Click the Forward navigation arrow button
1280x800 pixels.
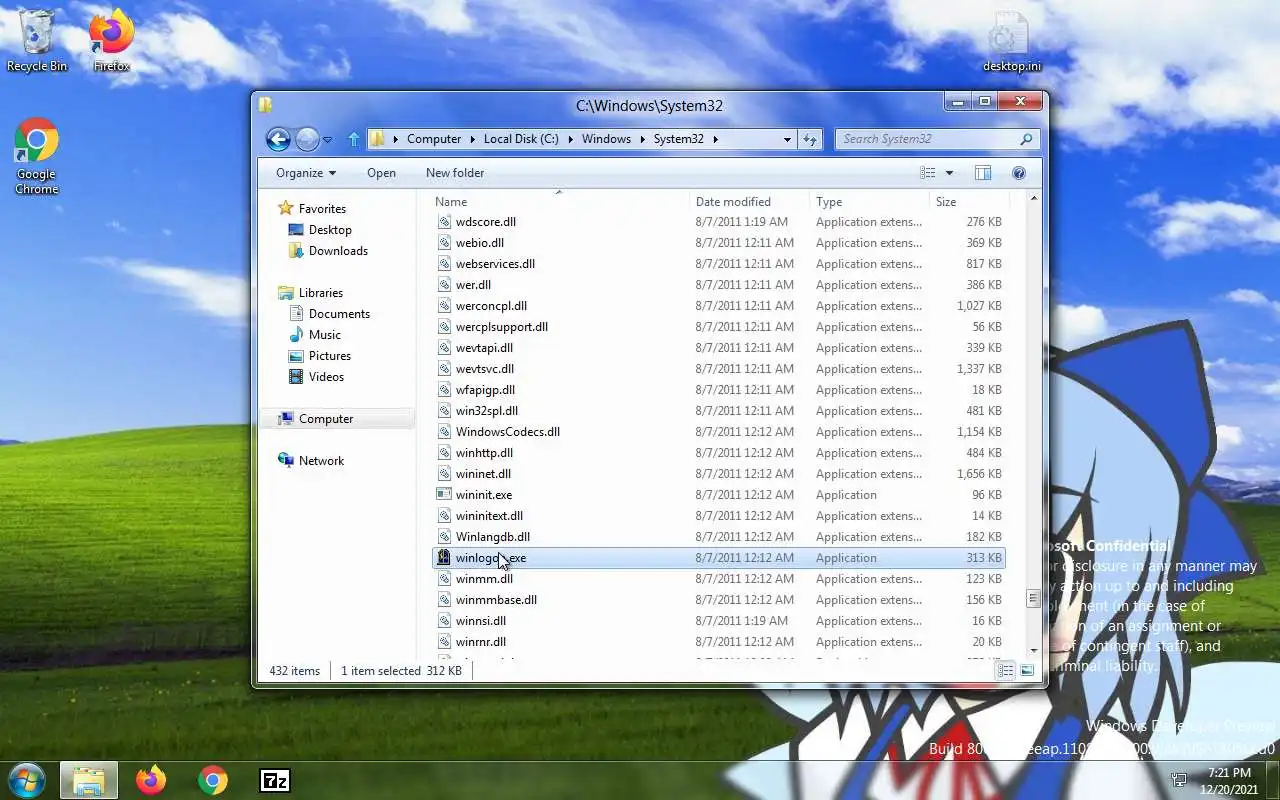click(307, 139)
